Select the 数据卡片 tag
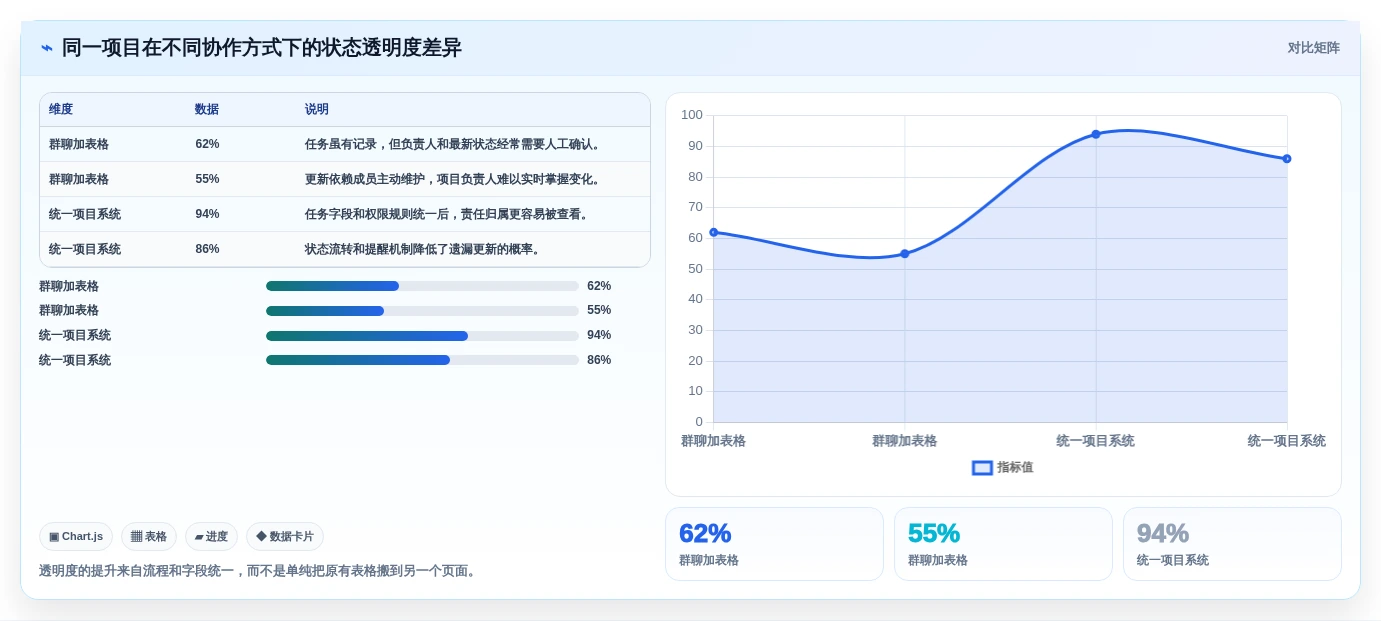 (285, 537)
